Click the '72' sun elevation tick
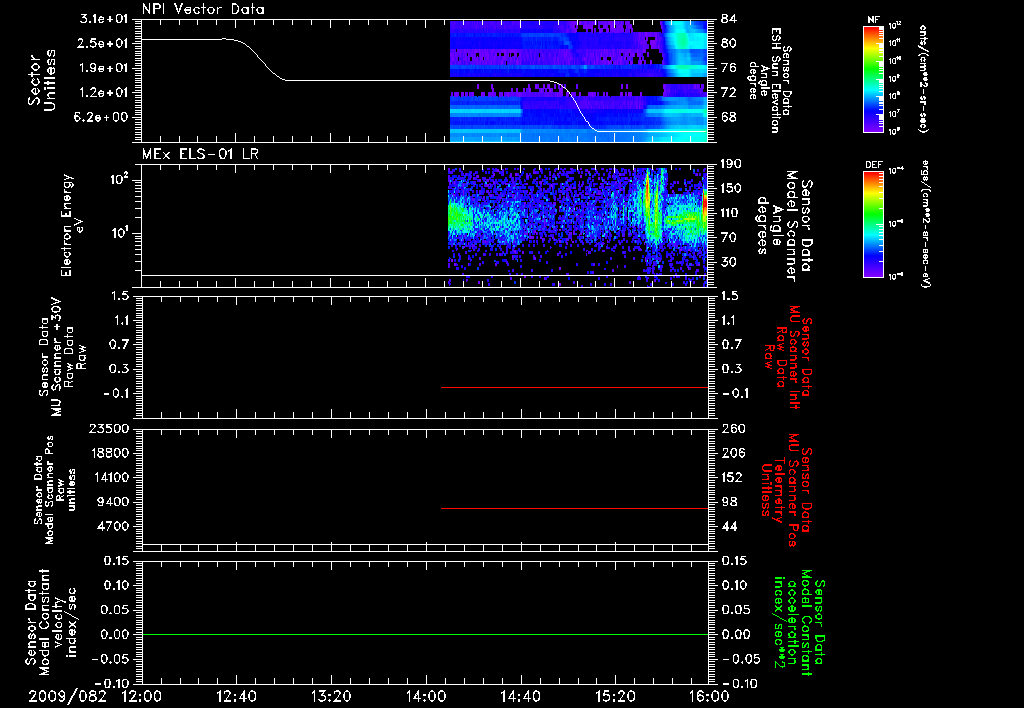1024x708 pixels. 729,93
